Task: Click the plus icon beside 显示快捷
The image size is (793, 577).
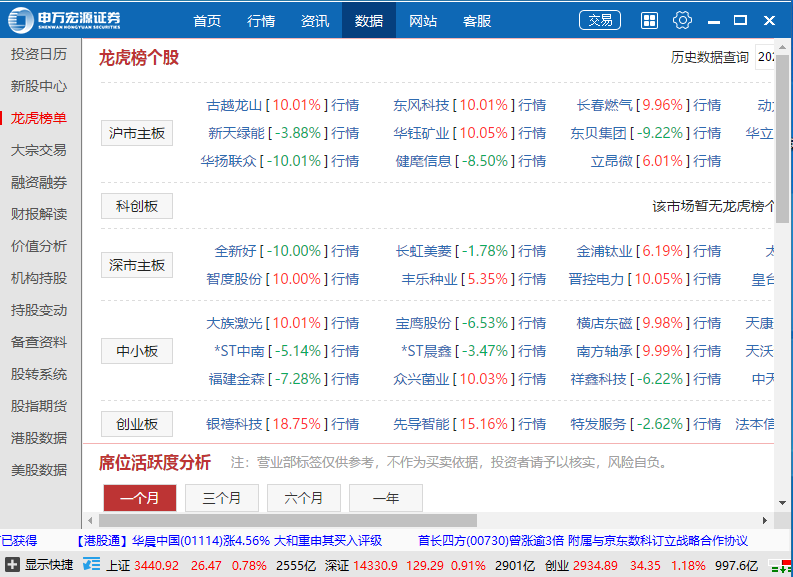Action: click(12, 564)
